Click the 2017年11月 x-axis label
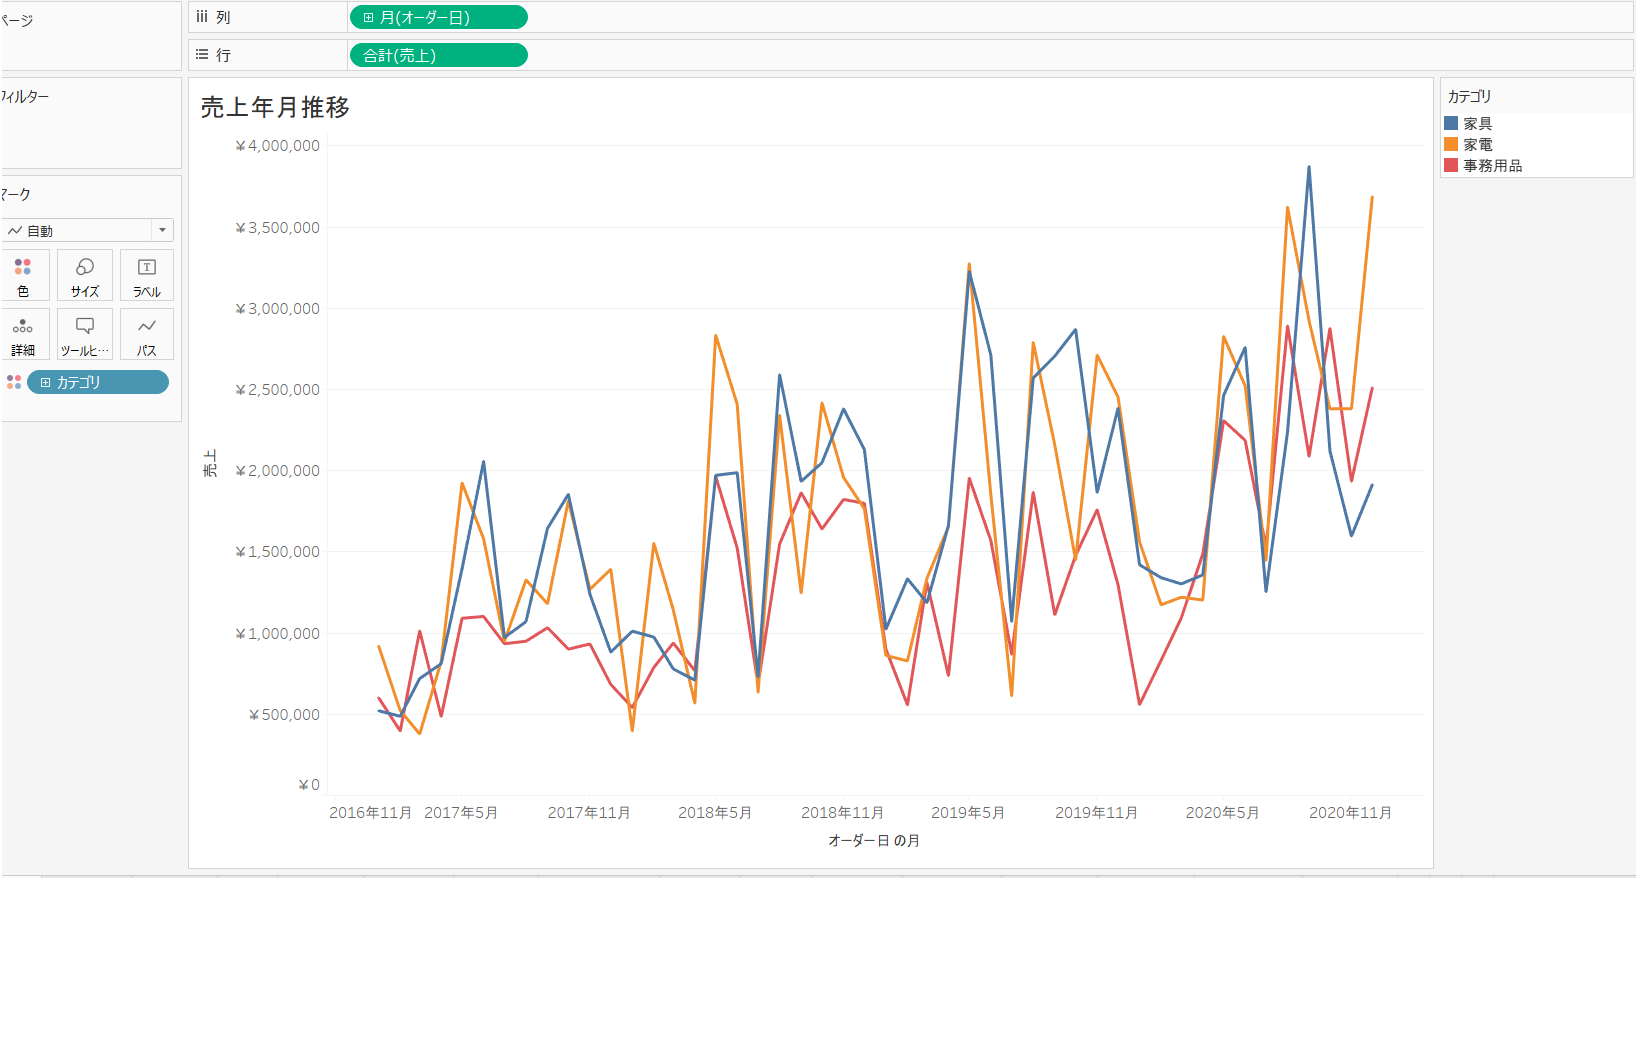This screenshot has height=1053, width=1636. (589, 813)
